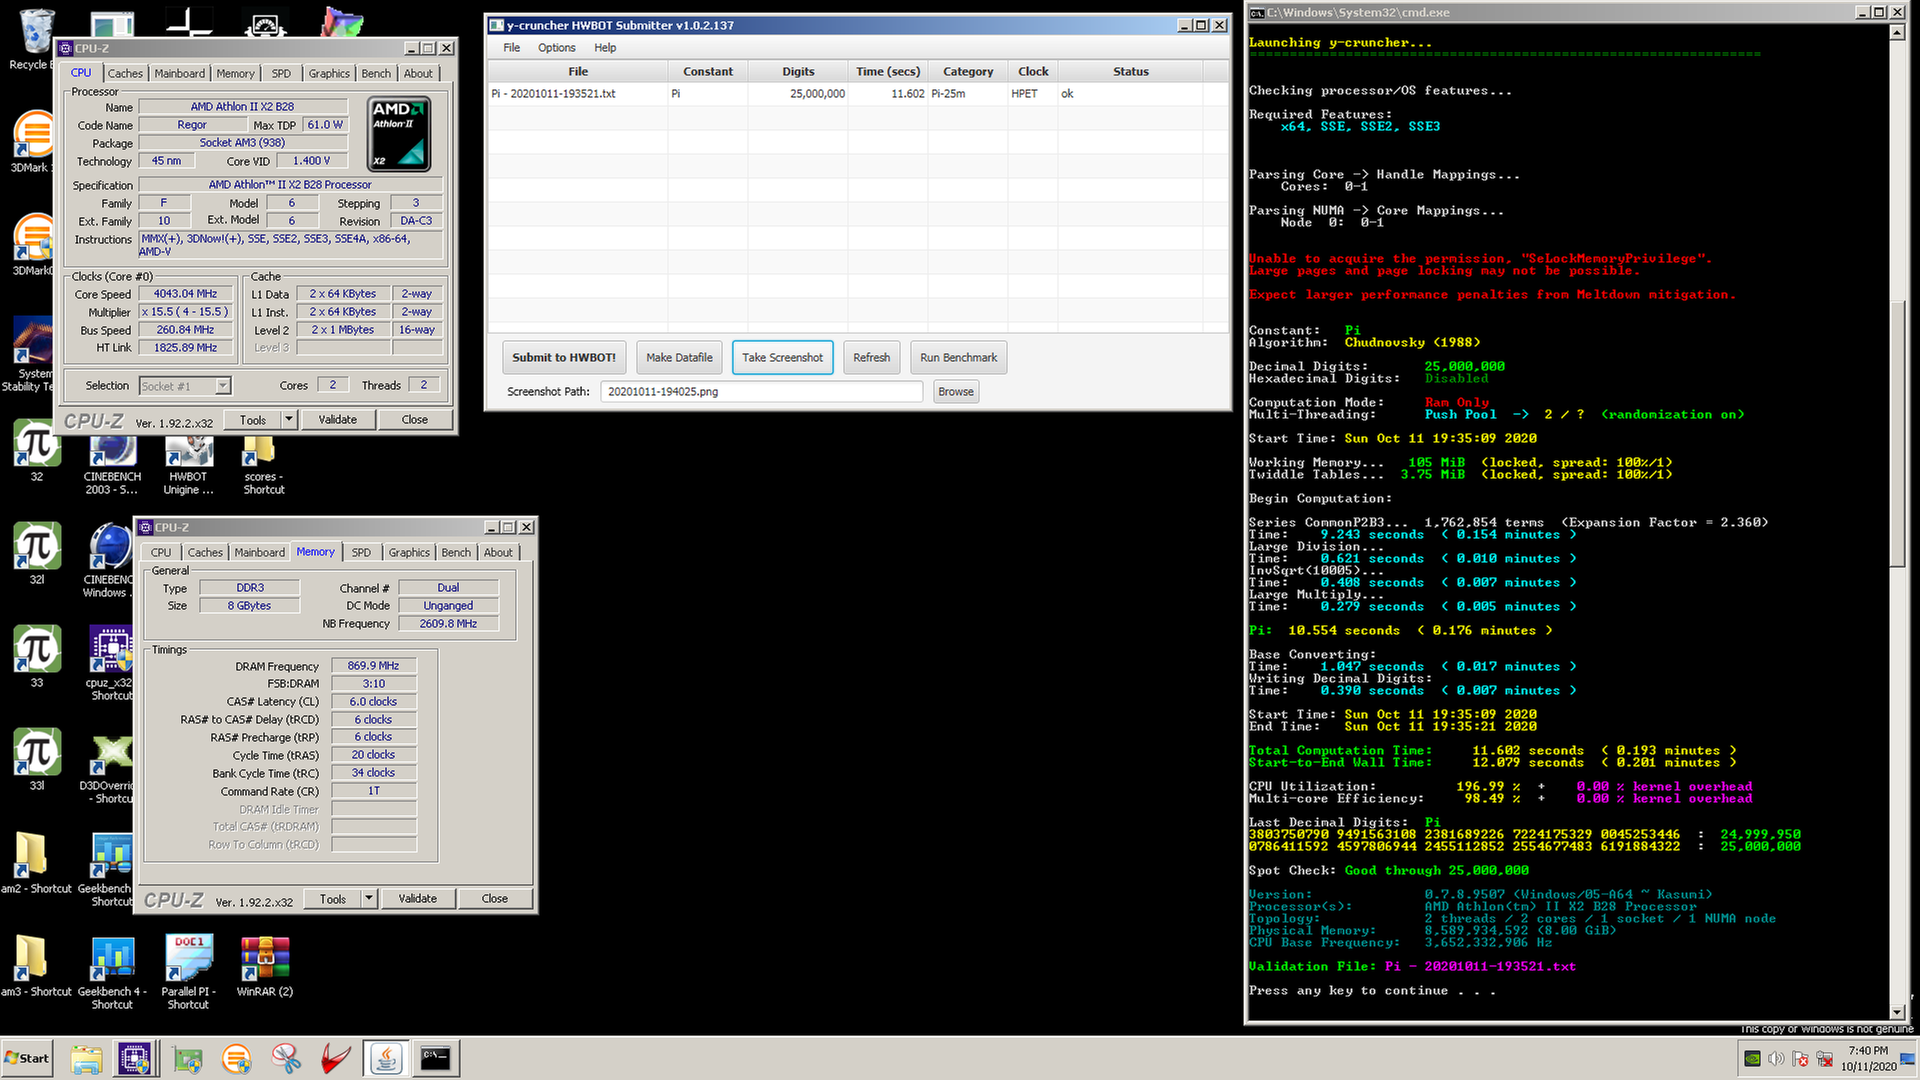This screenshot has height=1080, width=1920.
Task: Click Validate in the upper CPU-Z window
Action: [338, 420]
